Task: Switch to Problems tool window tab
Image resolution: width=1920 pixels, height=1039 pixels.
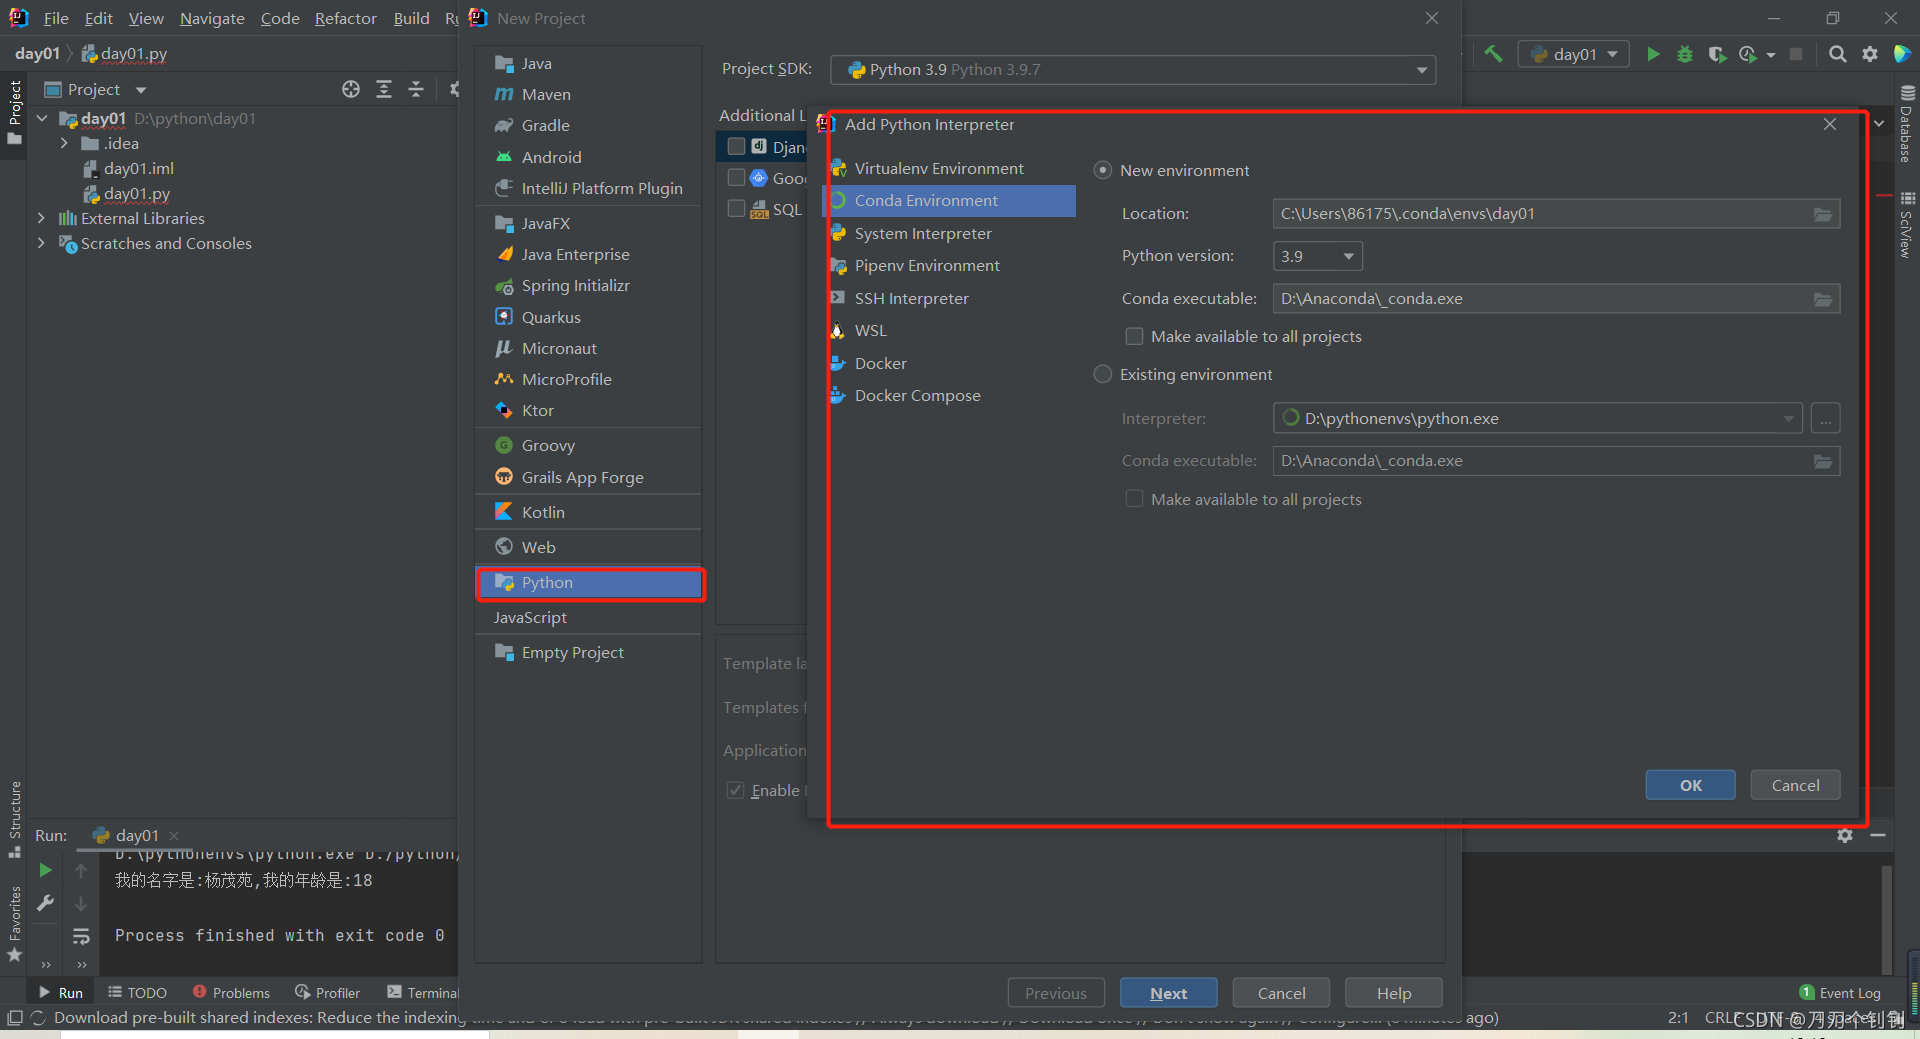Action: coord(231,992)
